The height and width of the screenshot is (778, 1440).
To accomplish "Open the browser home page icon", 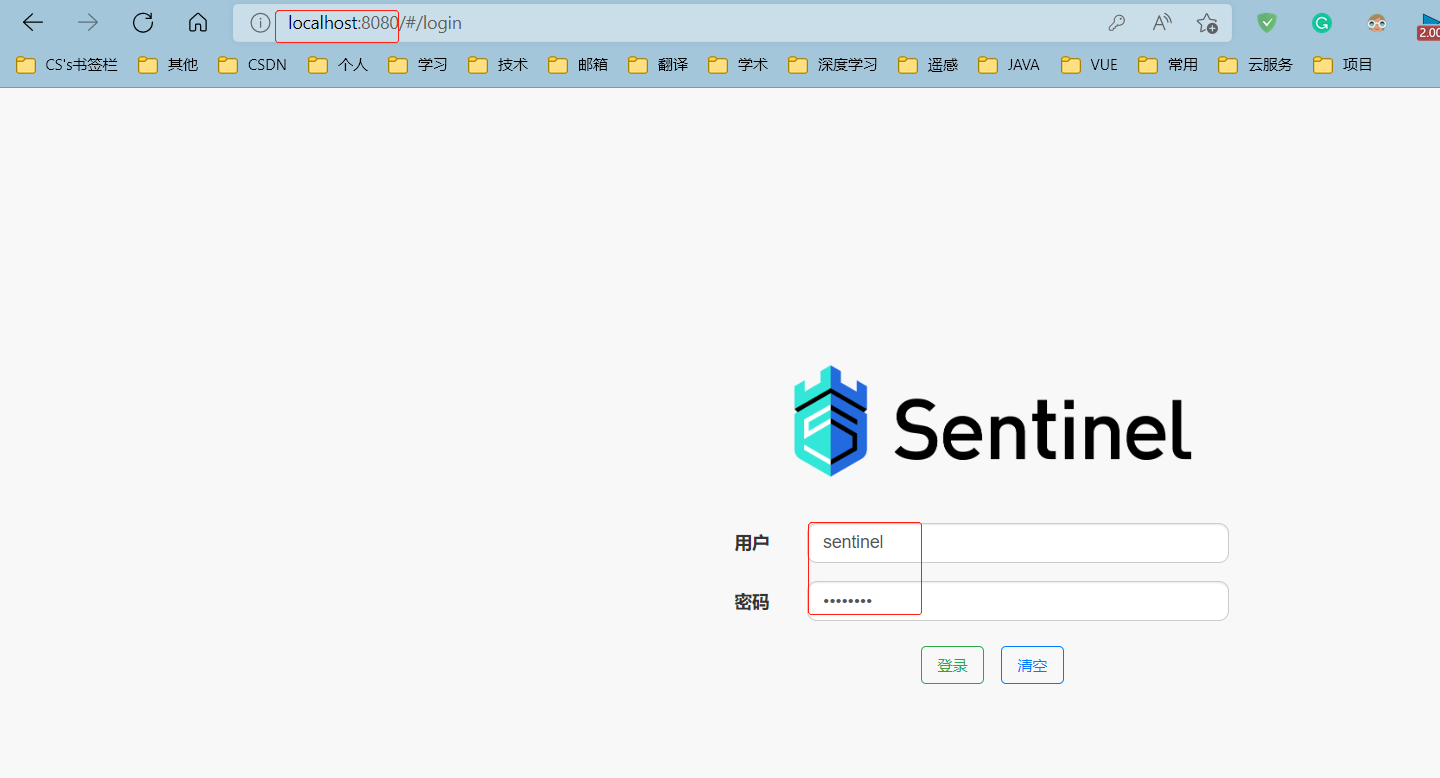I will [x=198, y=23].
